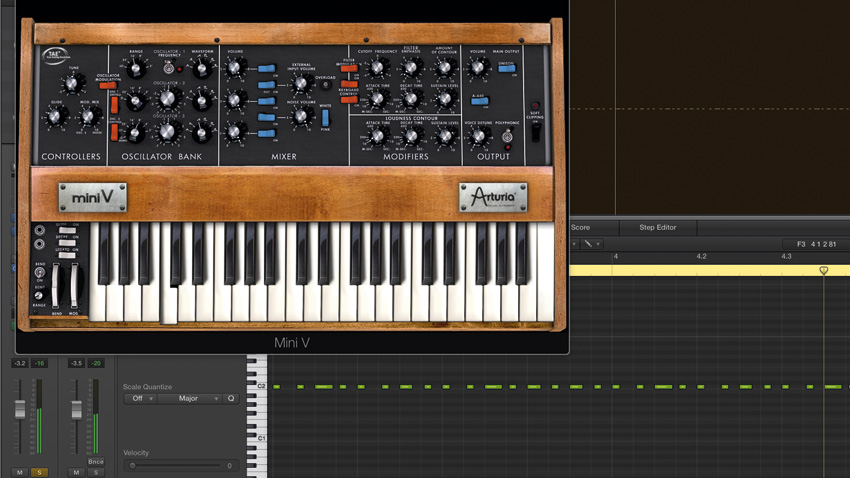
Task: Click the Velocity slider handle
Action: click(132, 466)
